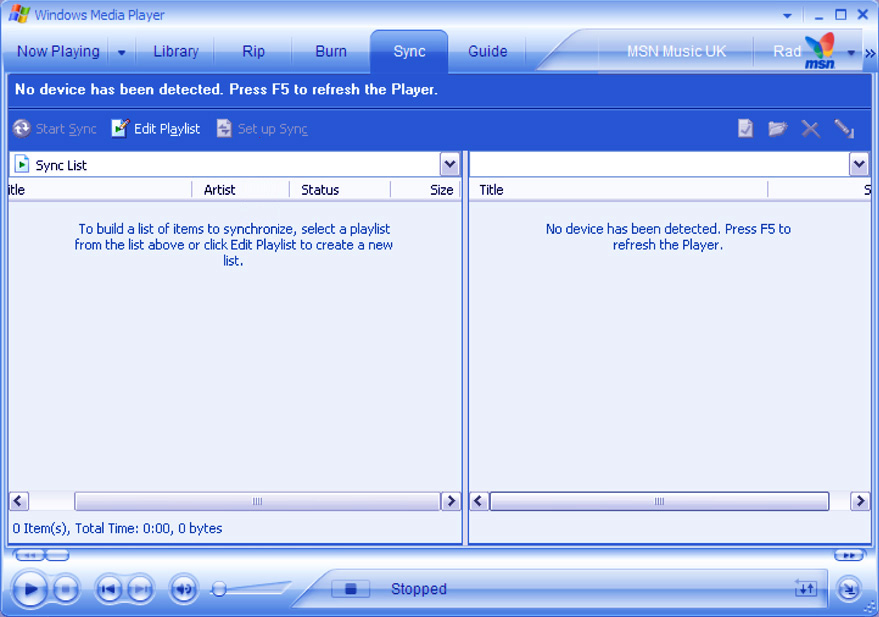Click the truncated Title column header in sync list
Screen dimensions: 879x617
pyautogui.click(x=100, y=190)
